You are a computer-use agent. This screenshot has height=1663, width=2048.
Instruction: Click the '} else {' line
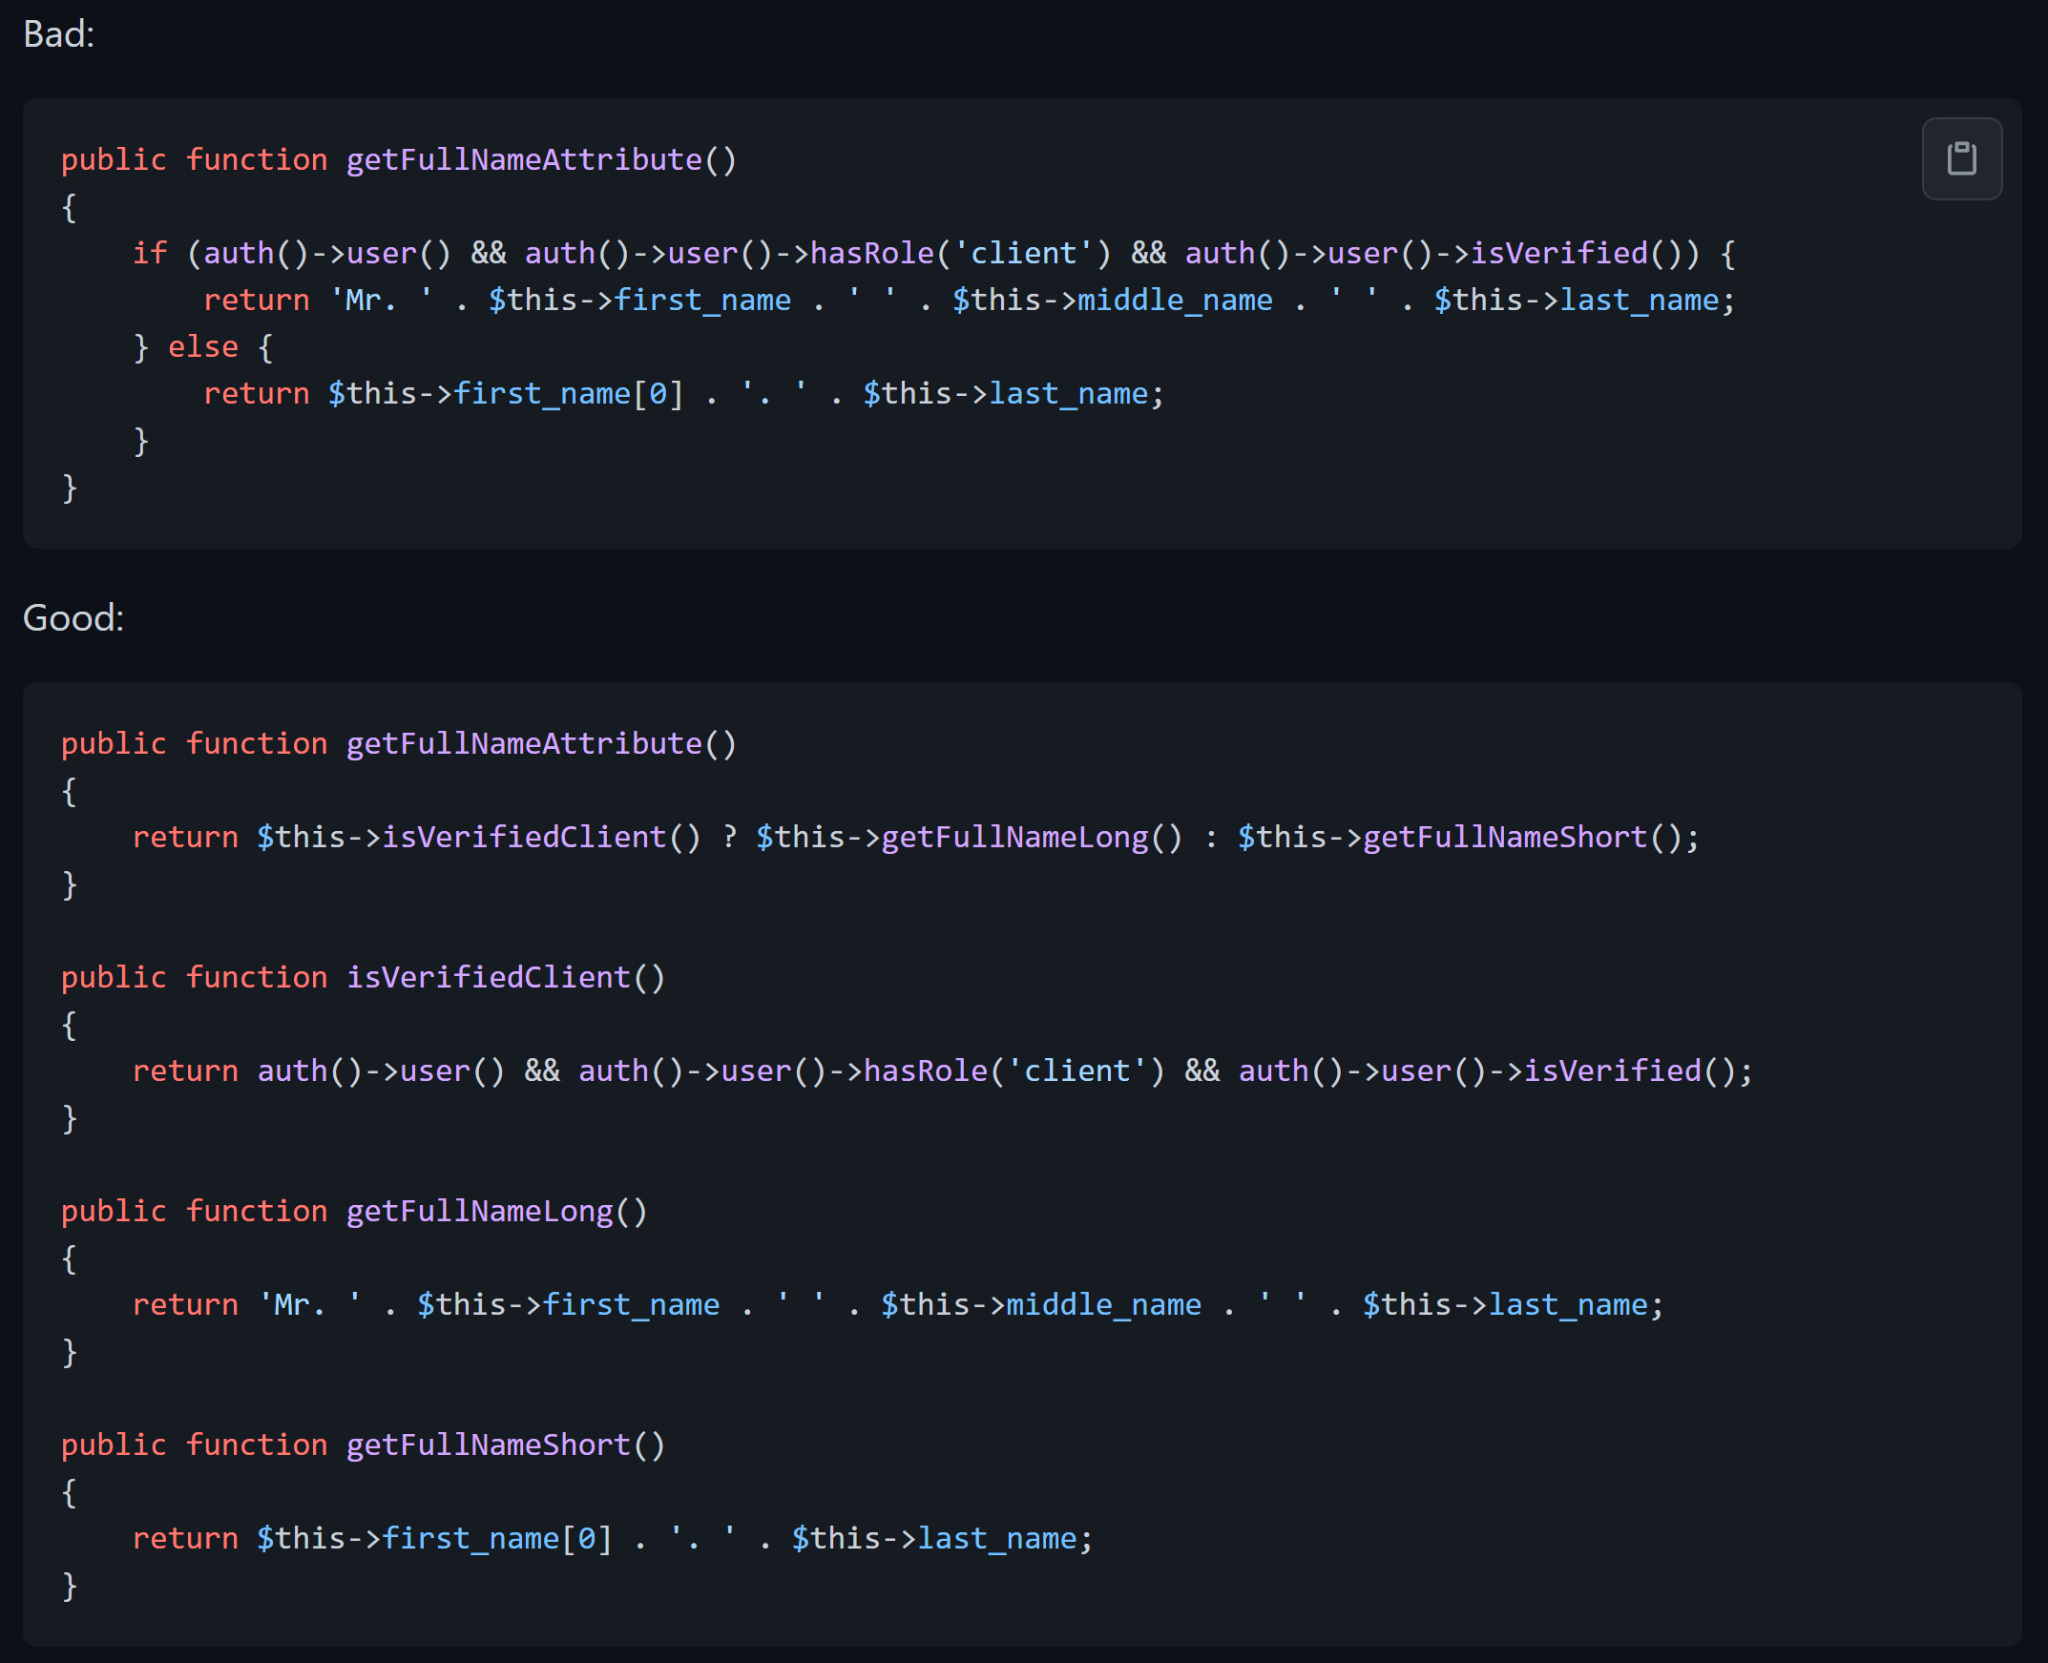coord(203,347)
